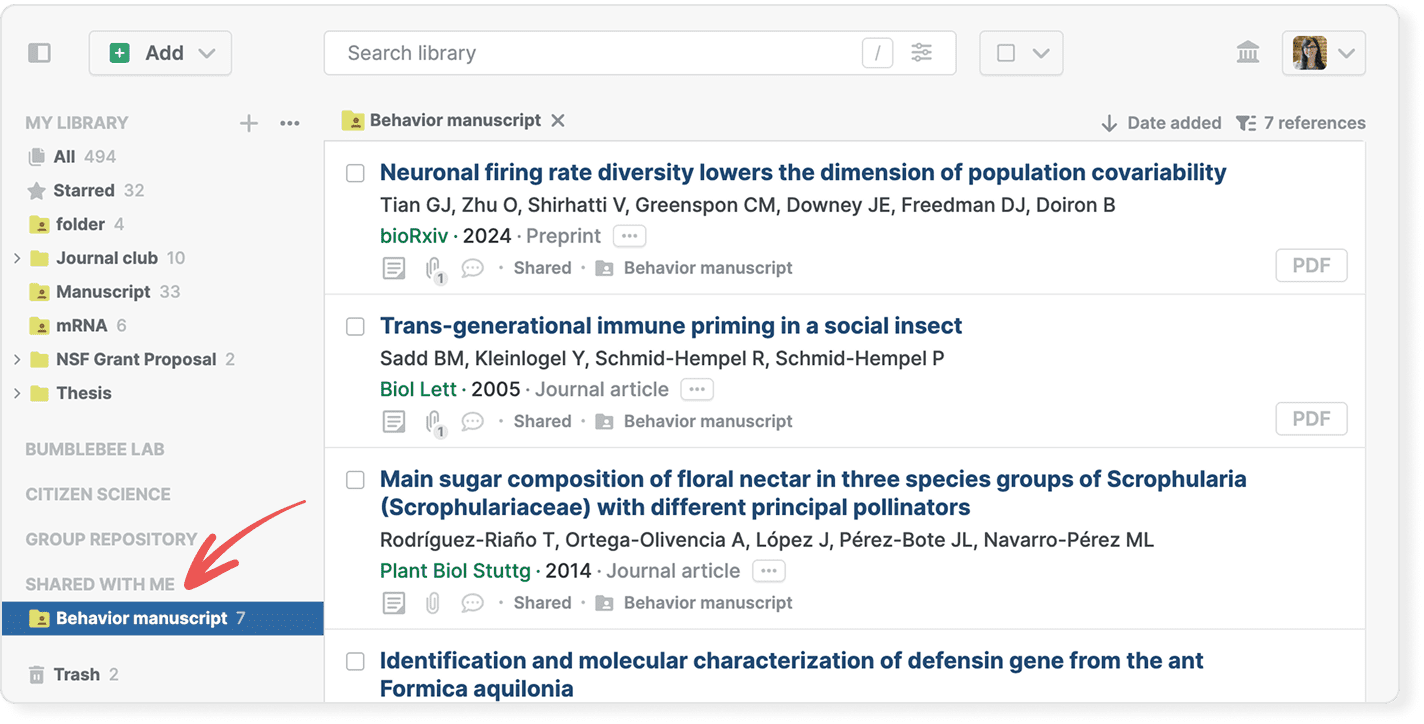Click the institution library icon
Screen dimensions: 1424x724
pos(1247,53)
